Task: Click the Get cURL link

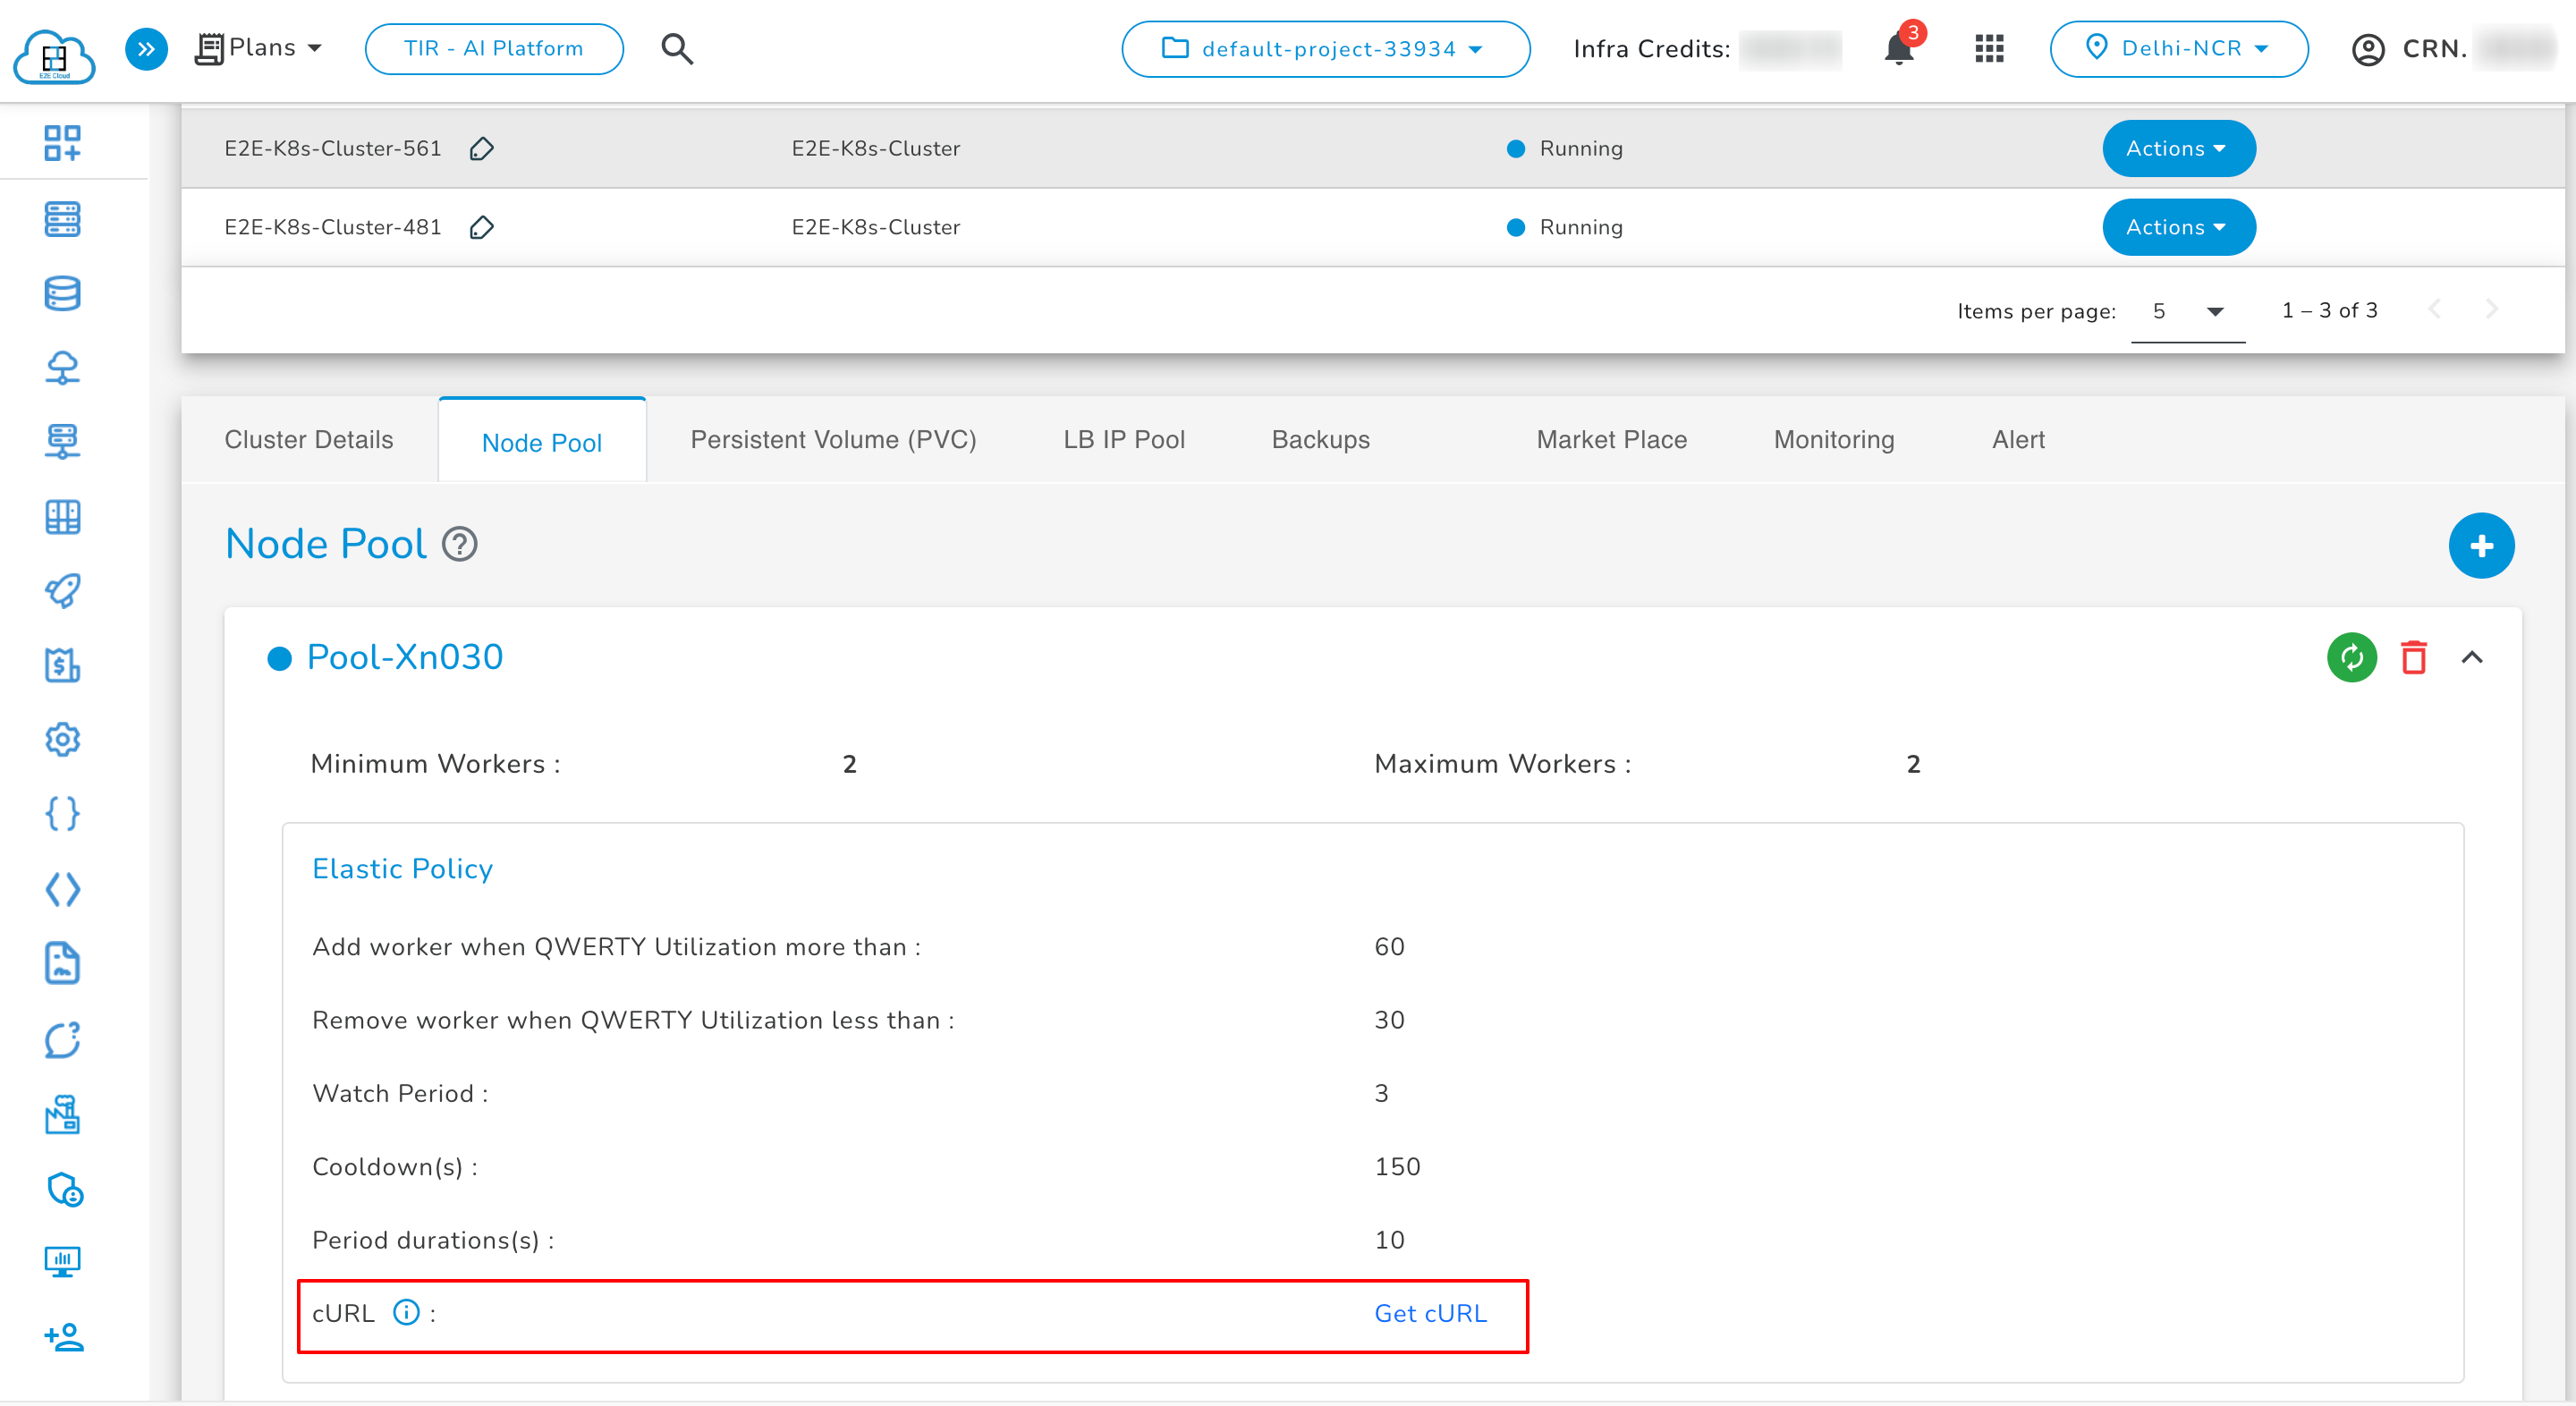Action: click(1430, 1314)
